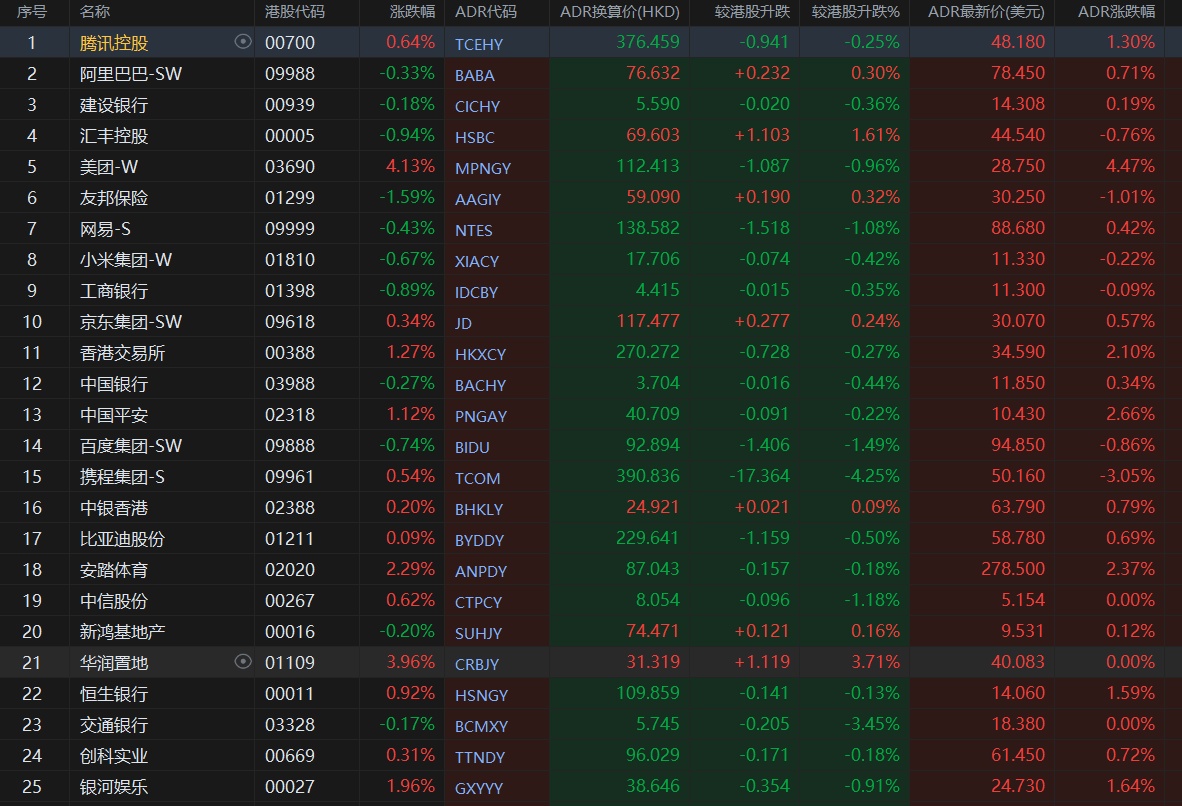Click HK stock code 09618 for 京东集团
Image resolution: width=1182 pixels, height=806 pixels.
(x=290, y=321)
